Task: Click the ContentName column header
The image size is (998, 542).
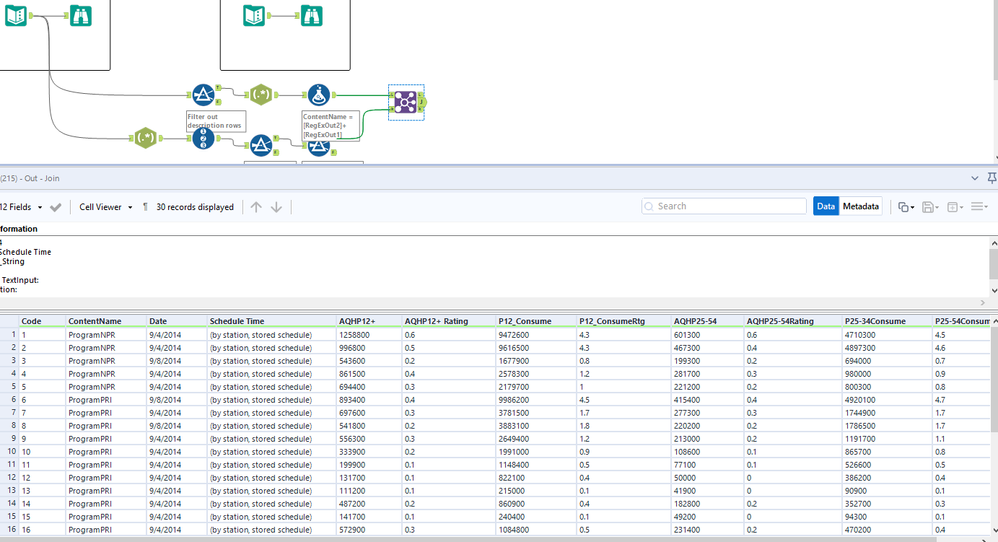Action: tap(95, 321)
